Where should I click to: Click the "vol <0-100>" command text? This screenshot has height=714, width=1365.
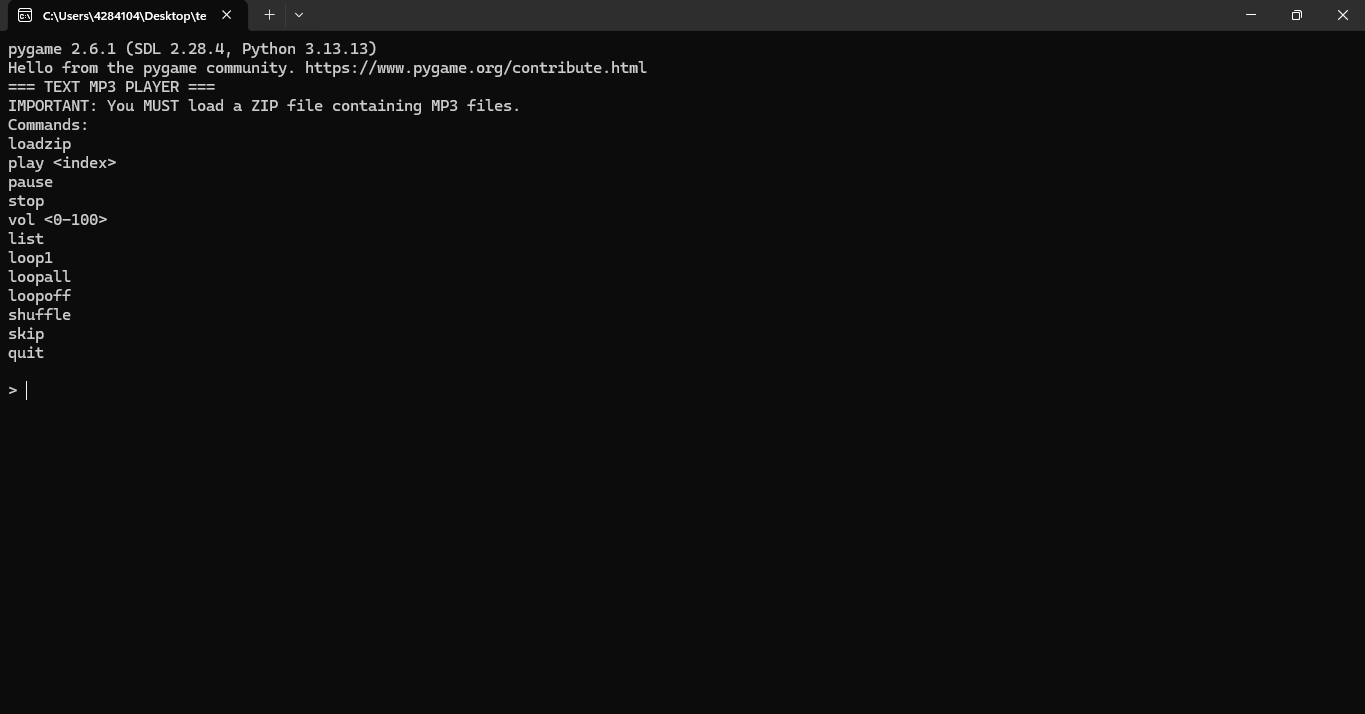pyautogui.click(x=58, y=220)
